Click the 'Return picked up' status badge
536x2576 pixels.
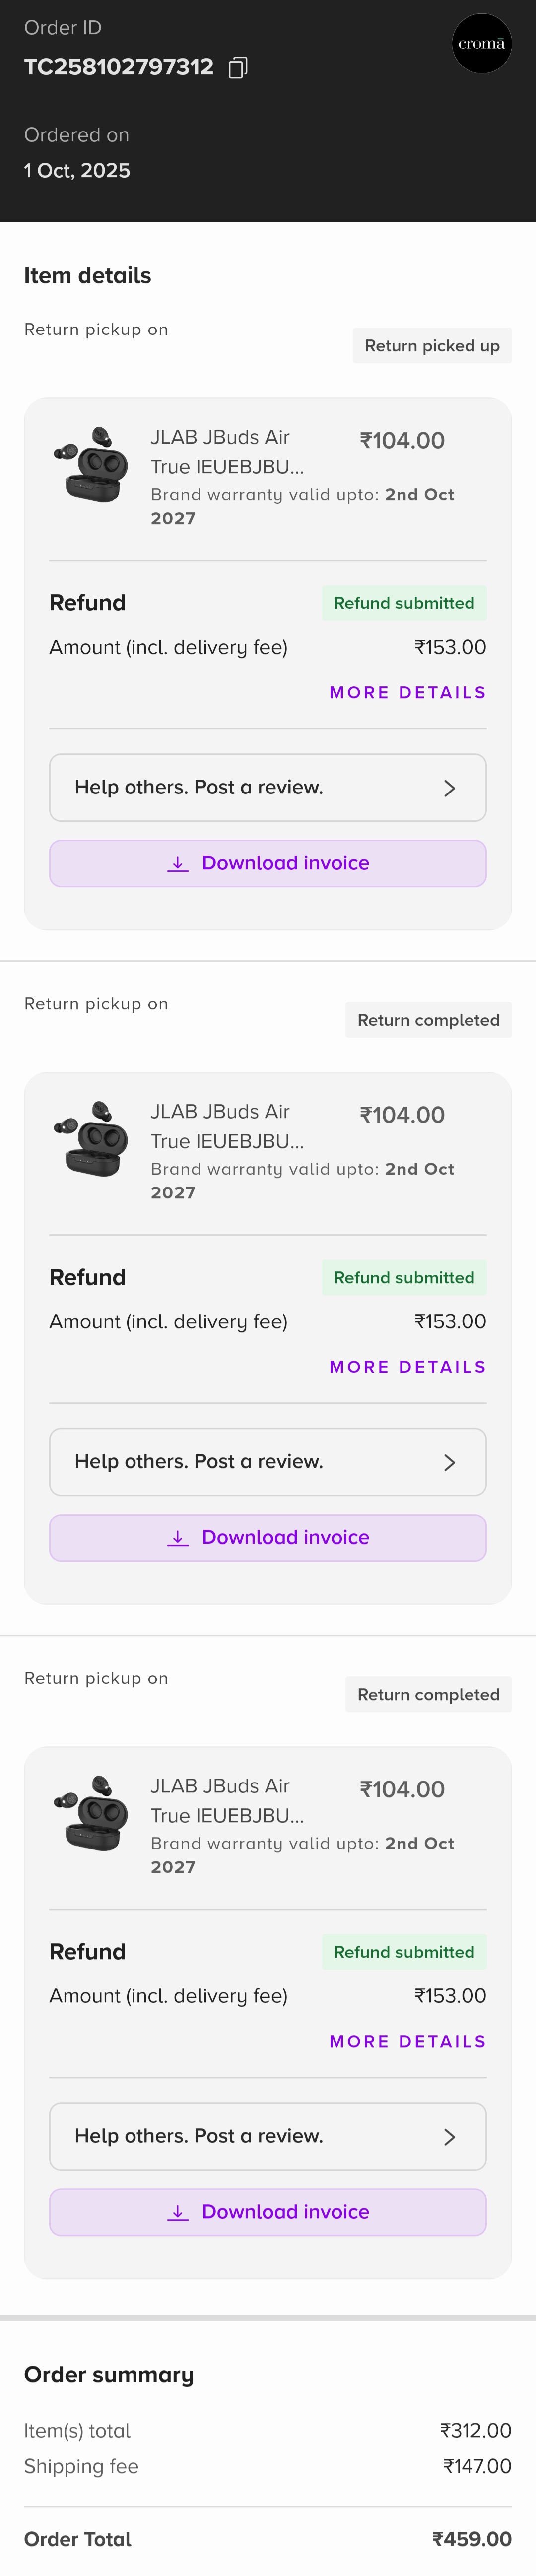click(432, 346)
